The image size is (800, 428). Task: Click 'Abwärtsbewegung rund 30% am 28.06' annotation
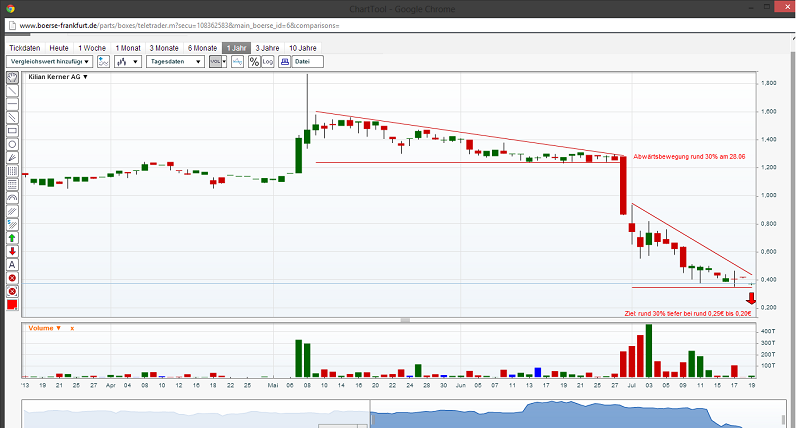pyautogui.click(x=689, y=157)
